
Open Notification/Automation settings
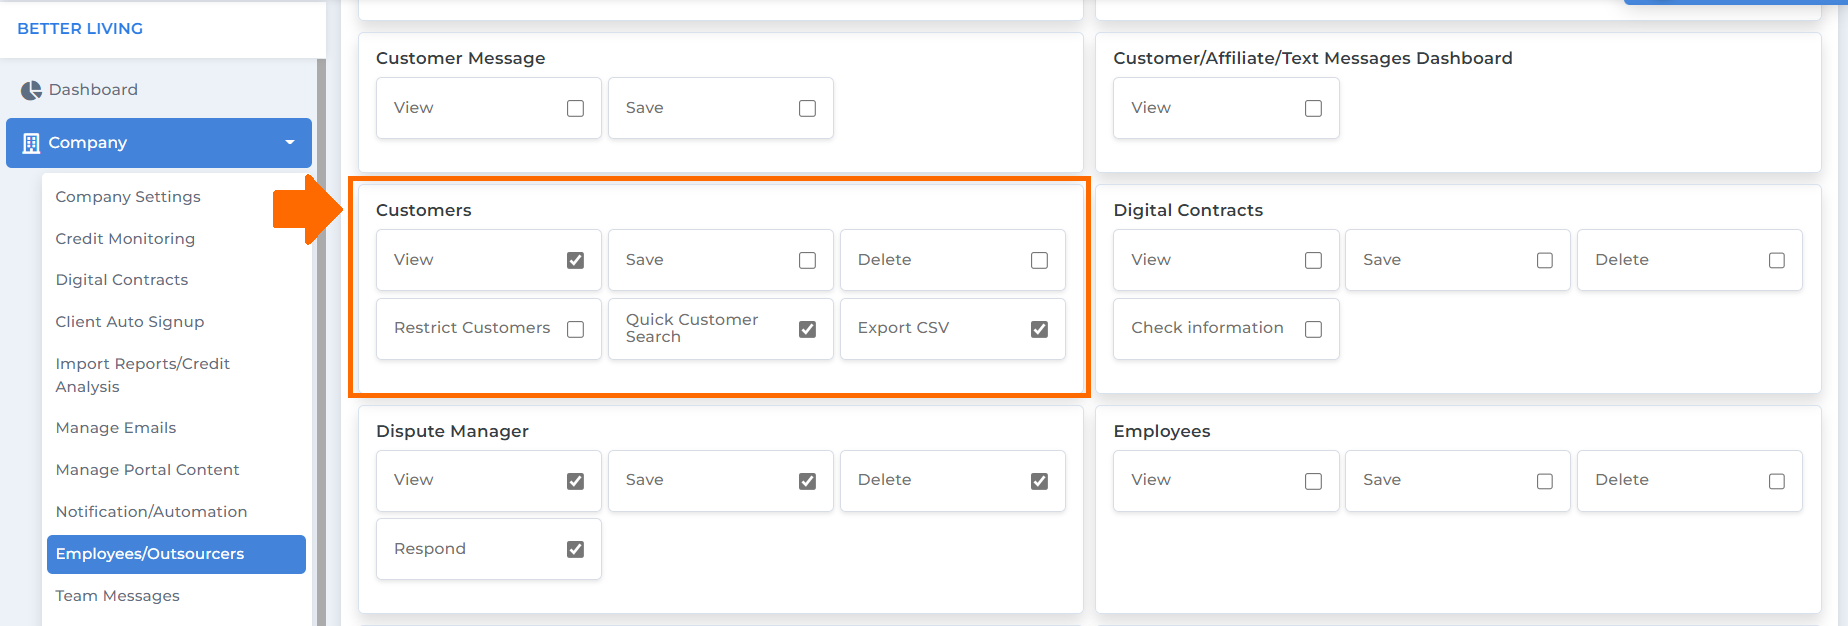point(151,512)
